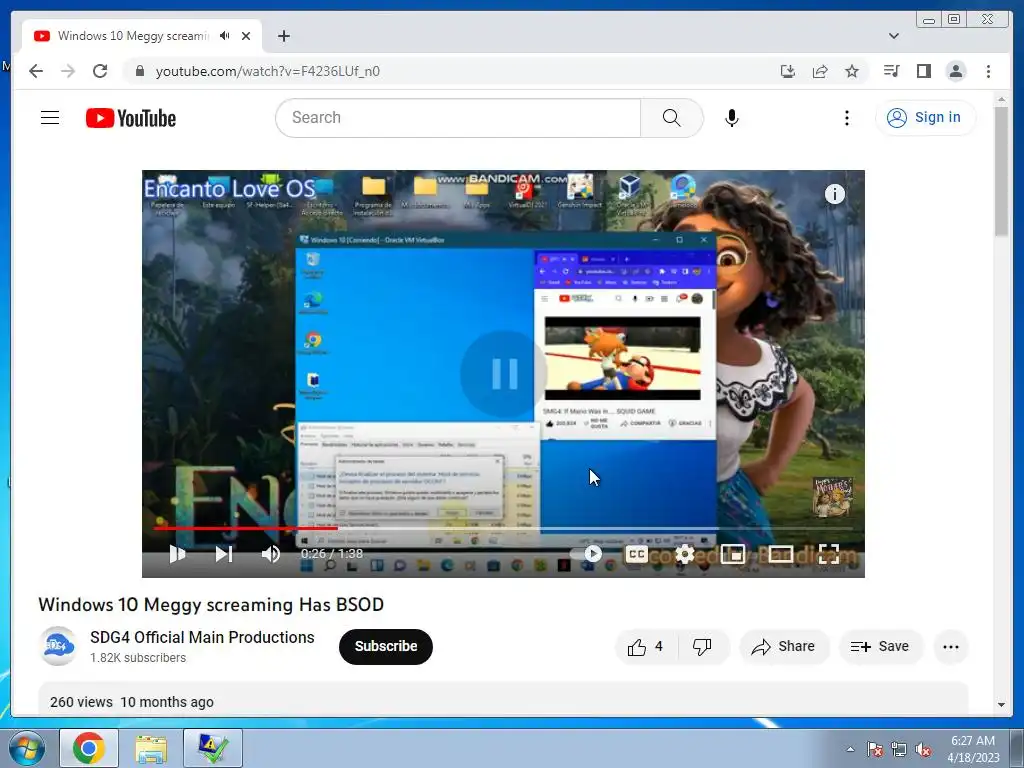Show hidden system tray icons arrow

coord(850,749)
